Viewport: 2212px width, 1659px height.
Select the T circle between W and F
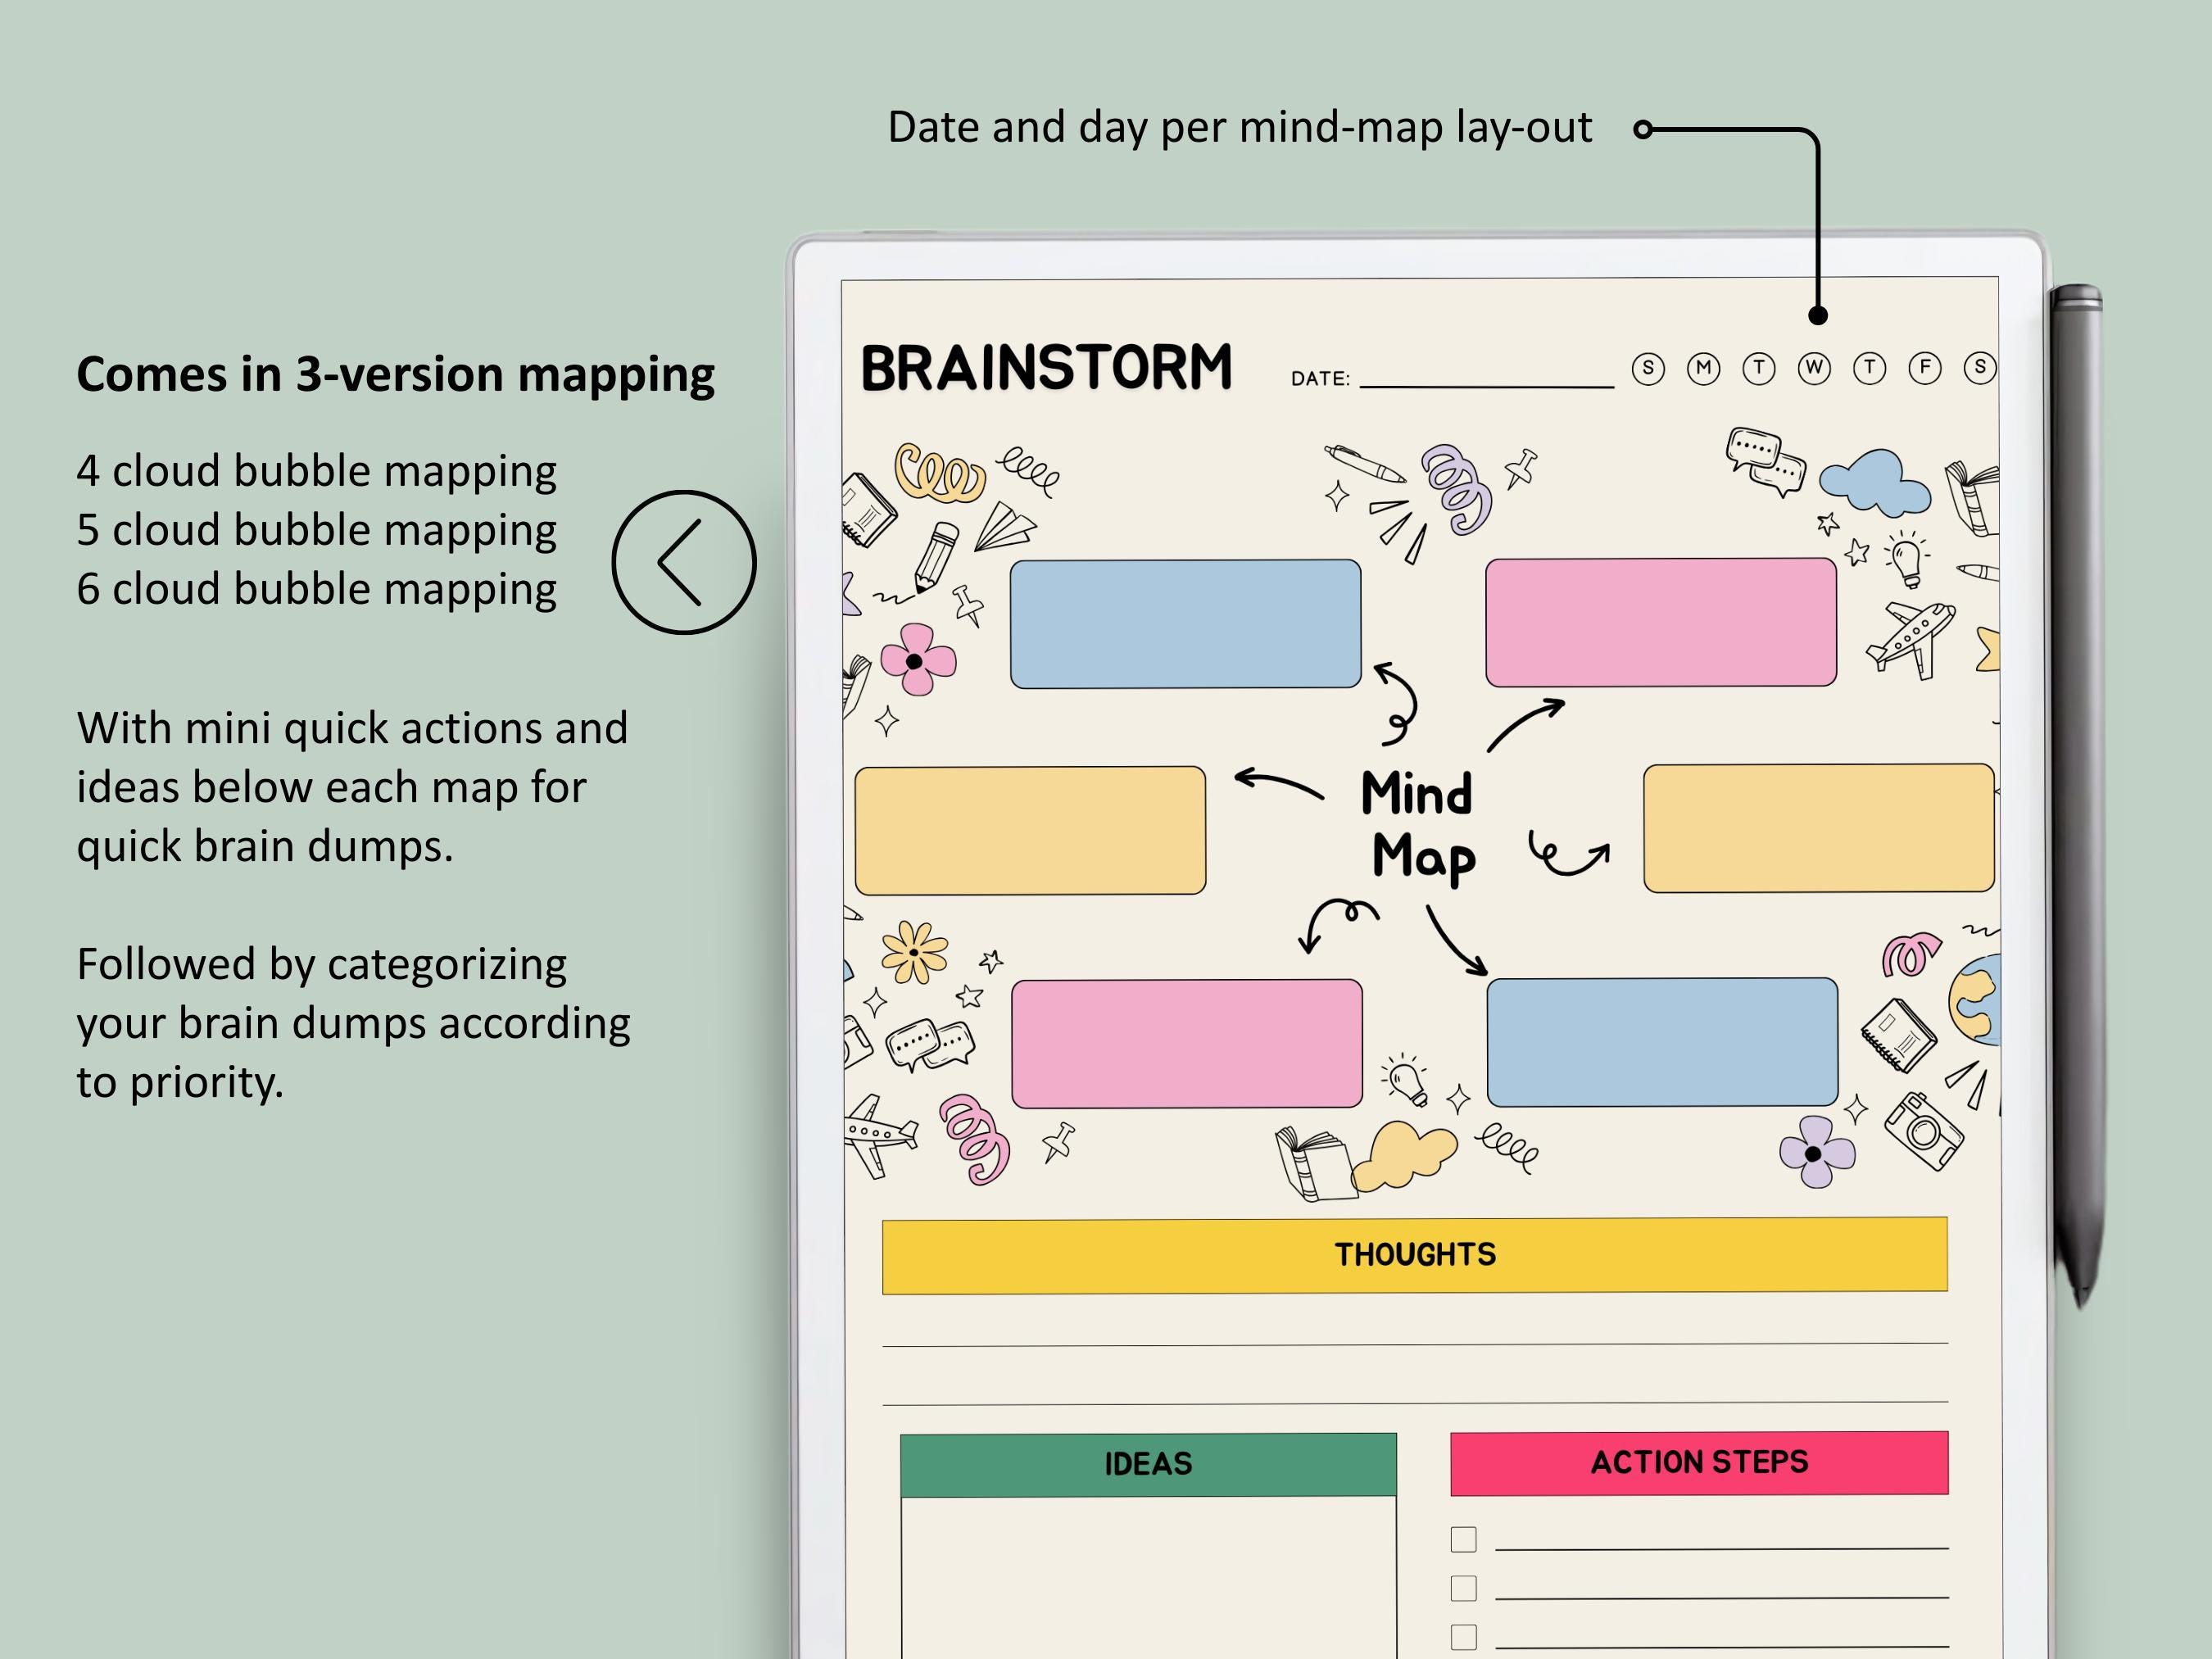(x=1869, y=368)
